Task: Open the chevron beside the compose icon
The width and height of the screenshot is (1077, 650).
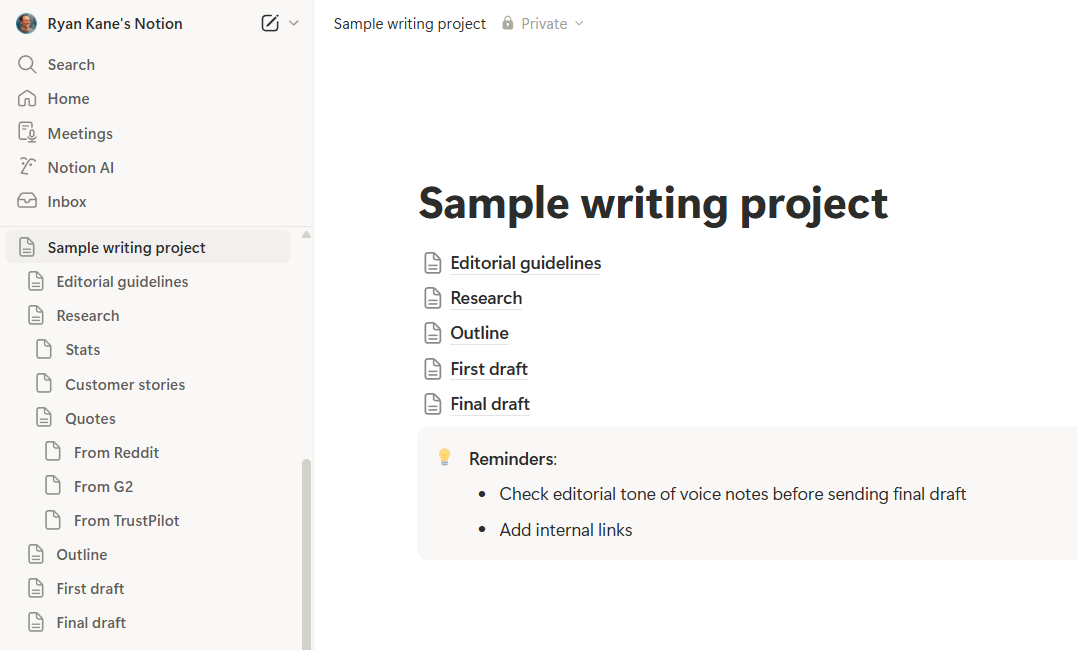Action: pyautogui.click(x=291, y=23)
